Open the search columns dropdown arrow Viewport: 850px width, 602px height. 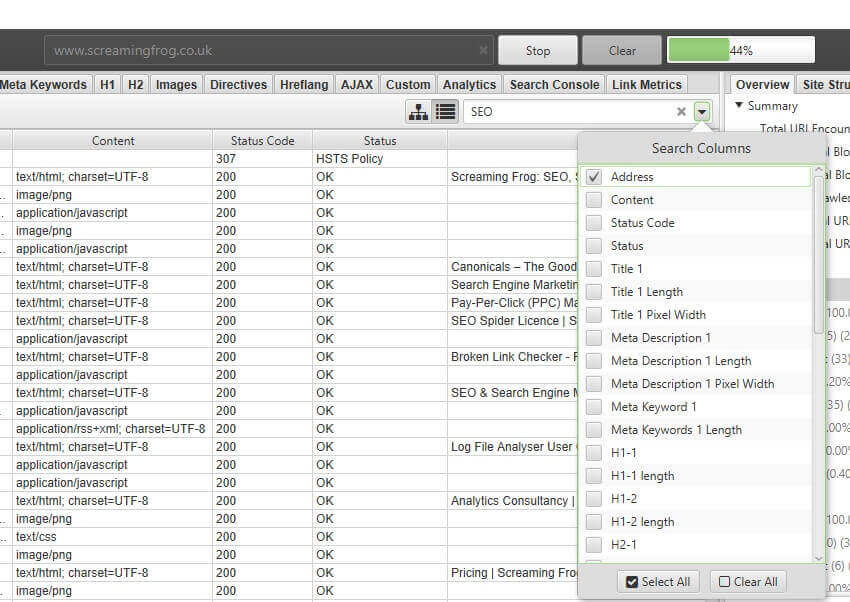[x=703, y=112]
